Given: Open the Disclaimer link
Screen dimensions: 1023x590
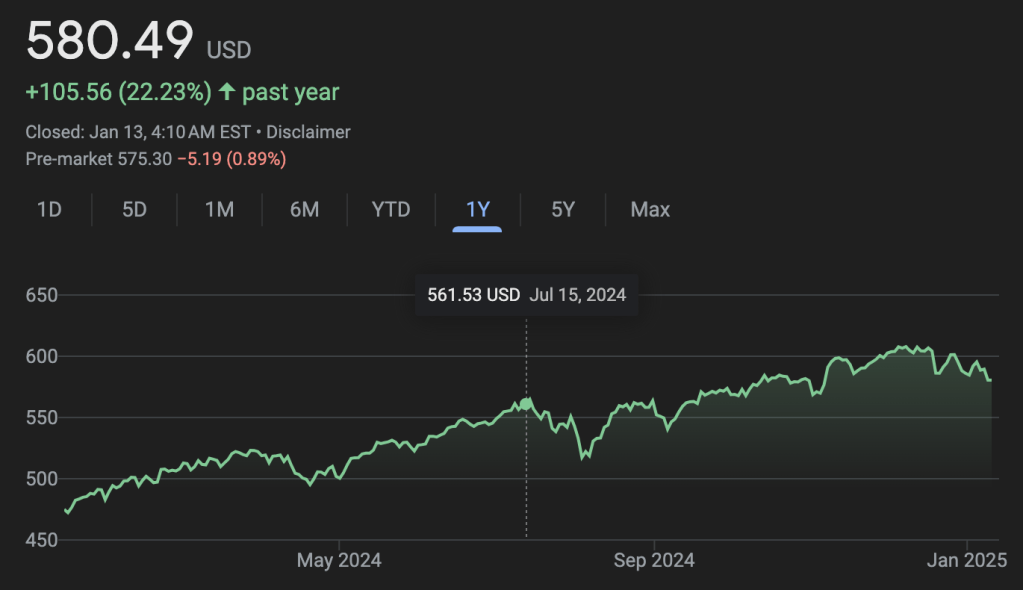Looking at the screenshot, I should click(x=309, y=132).
